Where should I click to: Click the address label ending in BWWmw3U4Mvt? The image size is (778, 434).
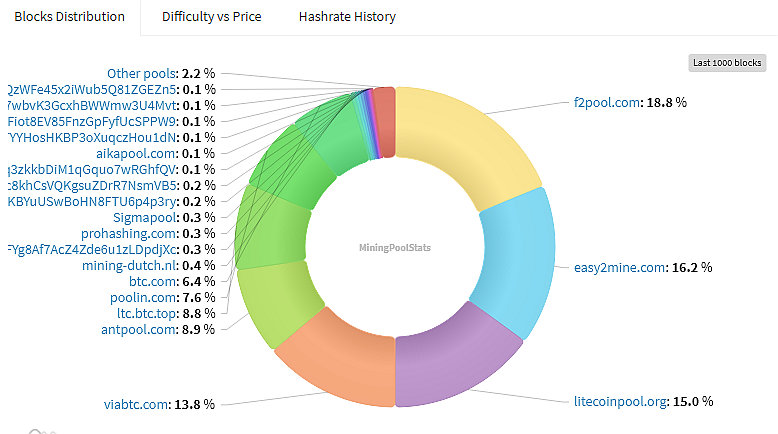92,106
